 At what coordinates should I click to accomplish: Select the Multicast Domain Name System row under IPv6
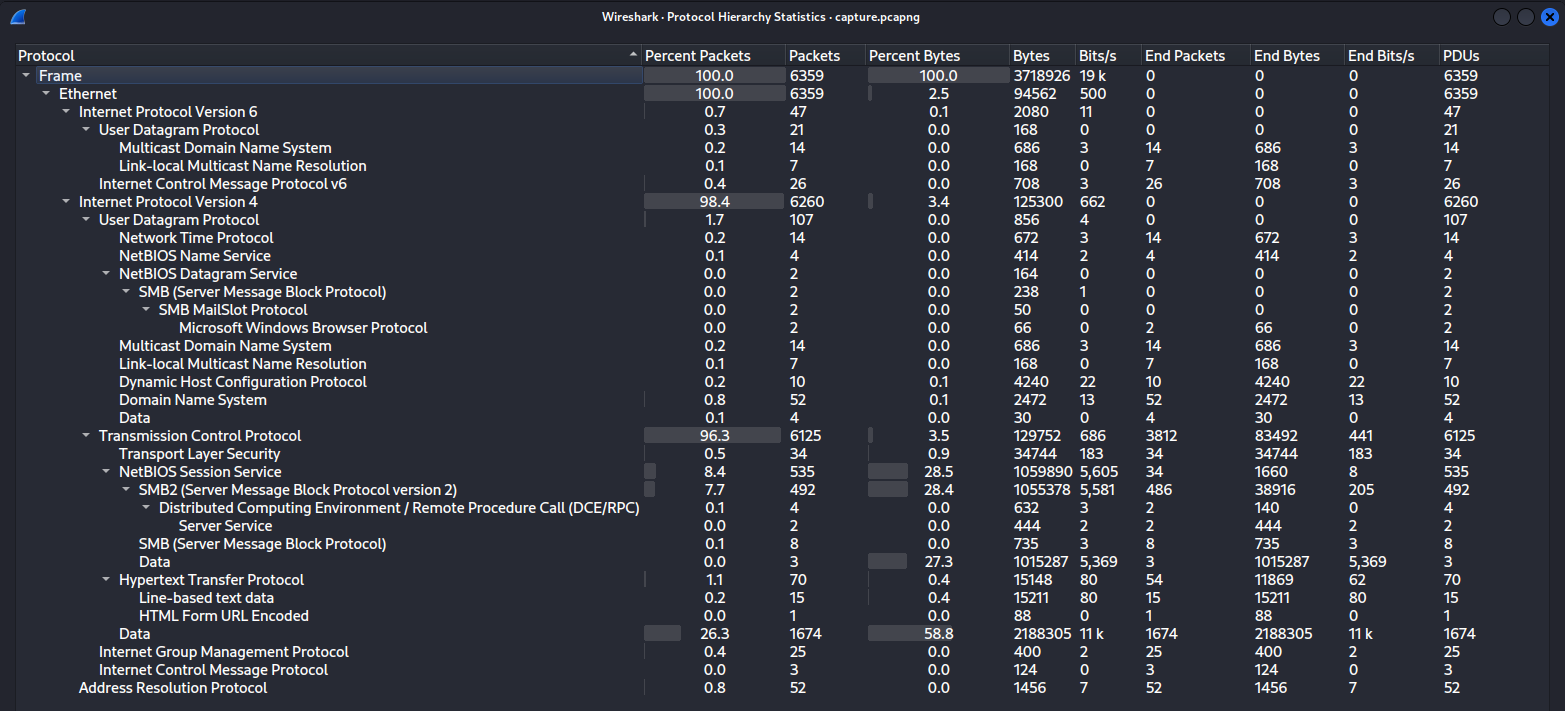point(782,148)
